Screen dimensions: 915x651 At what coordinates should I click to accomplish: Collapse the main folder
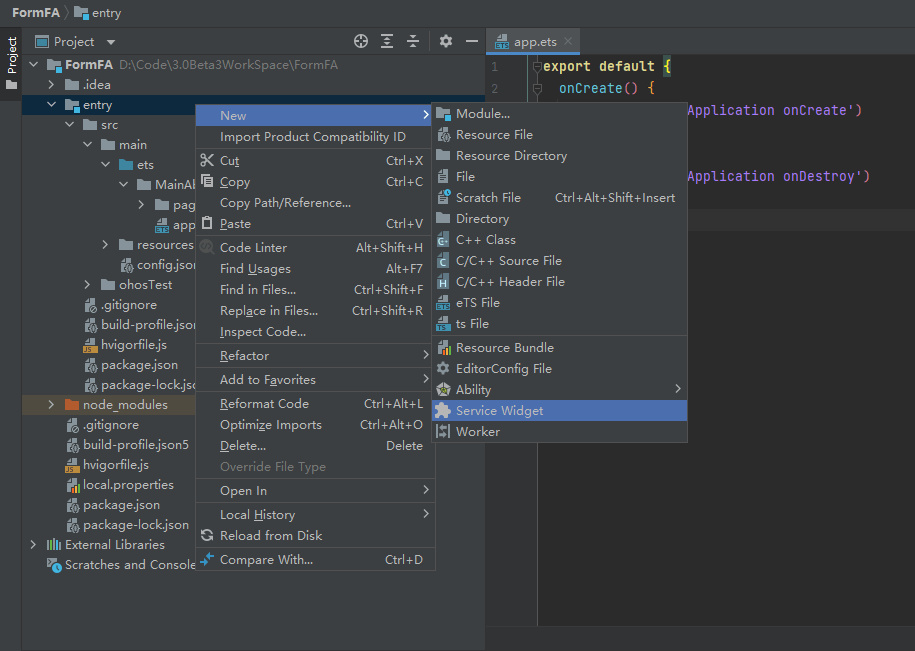tap(88, 144)
